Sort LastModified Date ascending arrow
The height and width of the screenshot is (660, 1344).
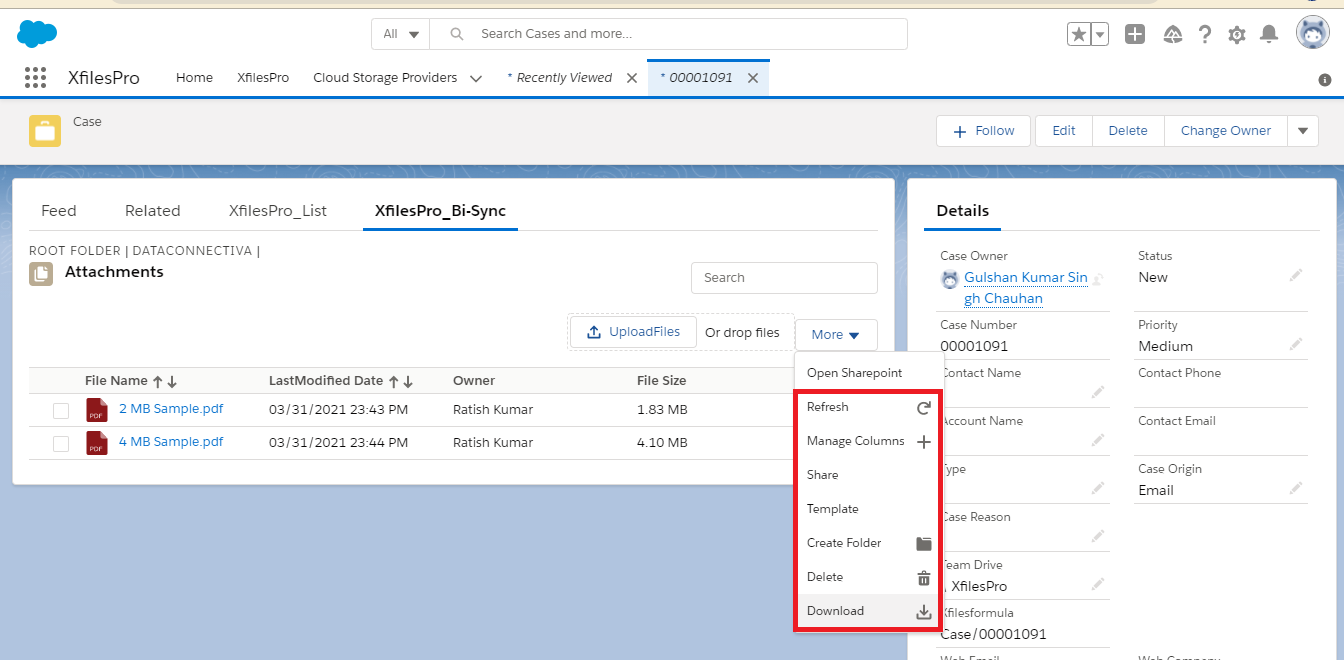coord(393,381)
